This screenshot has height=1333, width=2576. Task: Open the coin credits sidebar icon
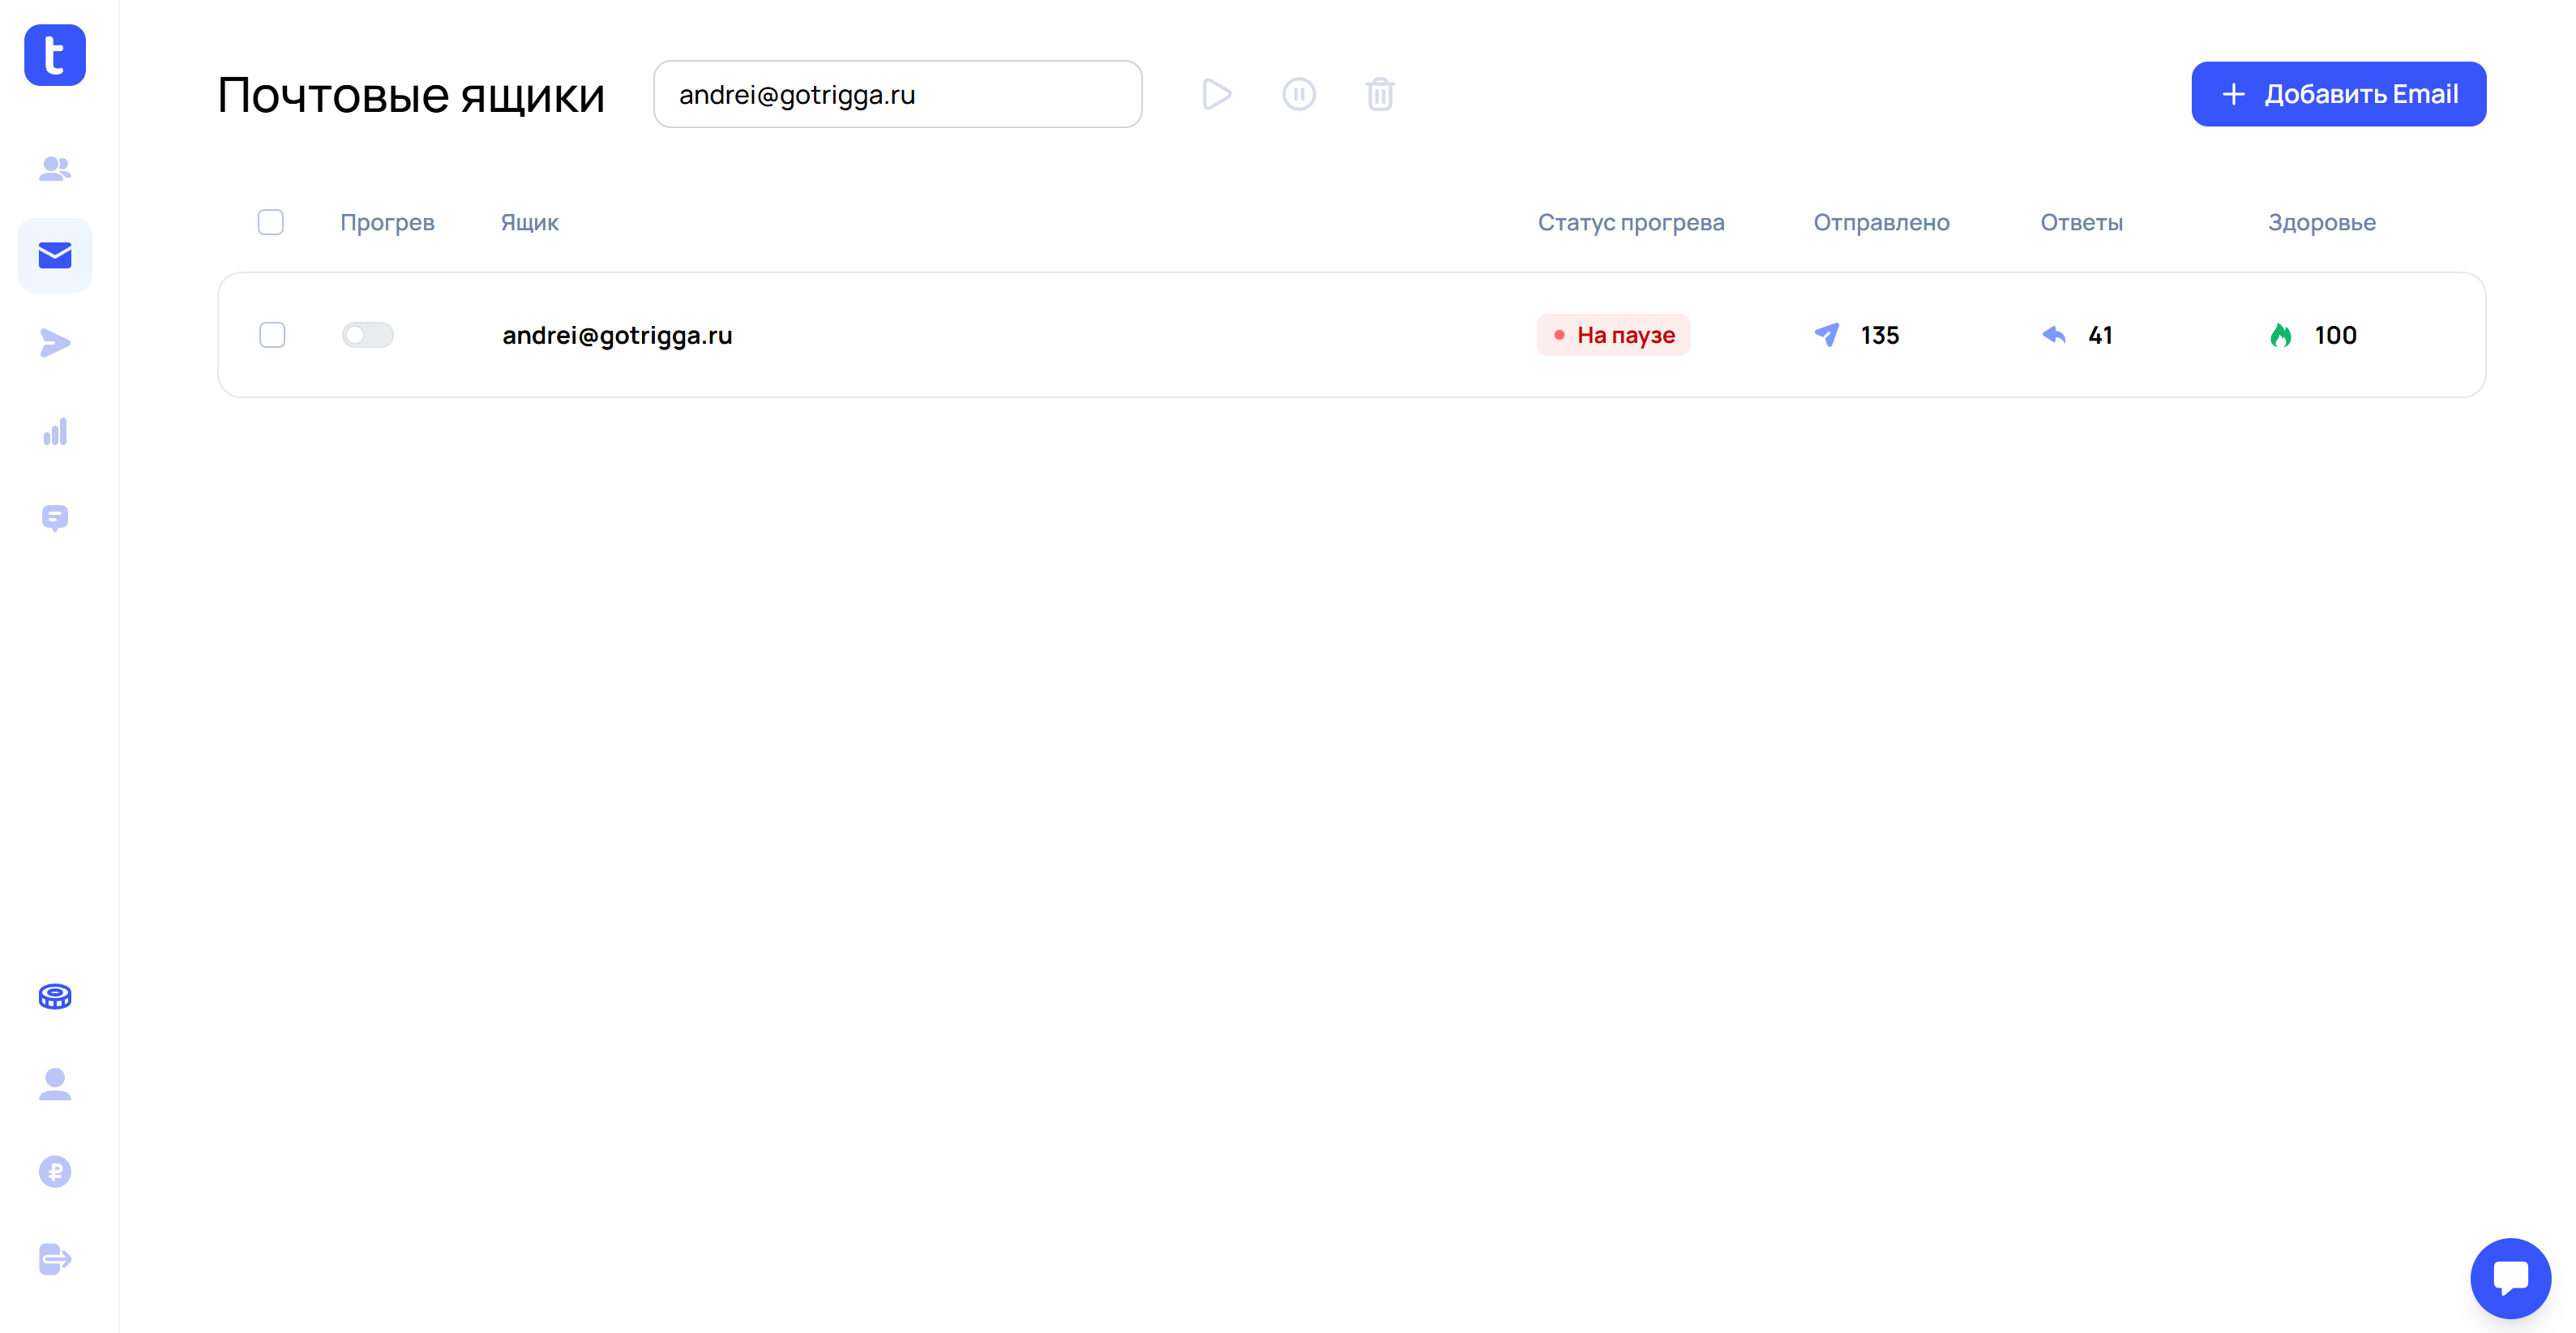tap(55, 996)
